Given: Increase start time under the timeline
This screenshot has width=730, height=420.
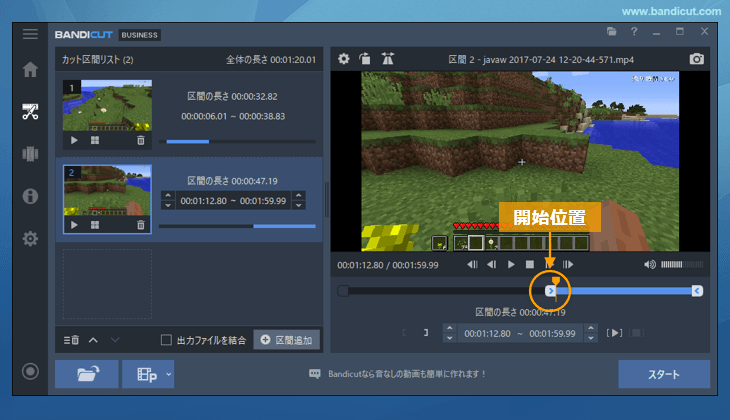Looking at the screenshot, I should tap(449, 328).
